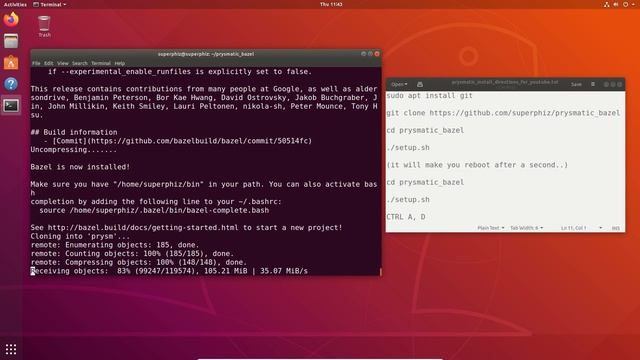This screenshot has height=360, width=640.
Task: Open the gedit Open dropdown button
Action: [399, 84]
